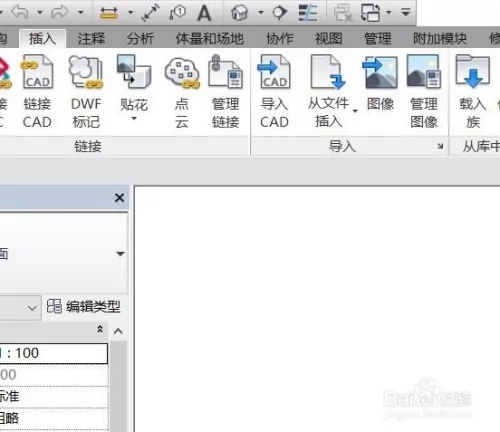Switch to the 视图 ribbon tab
Screen dimensions: 500x432
pyautogui.click(x=329, y=39)
